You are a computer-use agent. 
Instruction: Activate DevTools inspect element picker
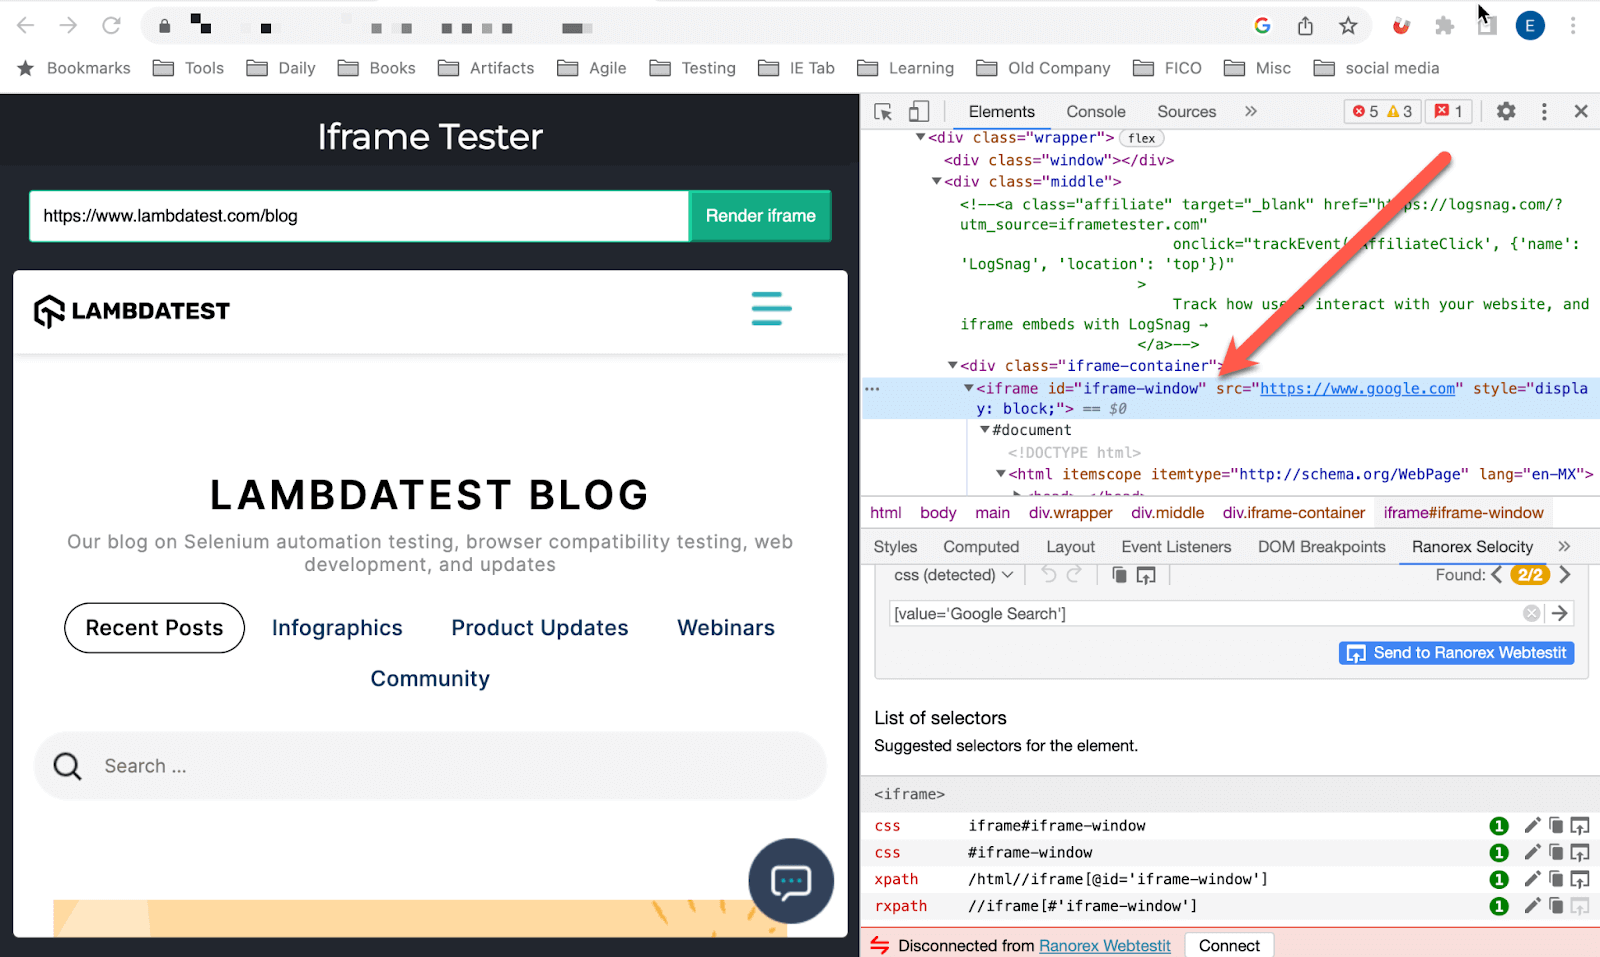(x=883, y=112)
